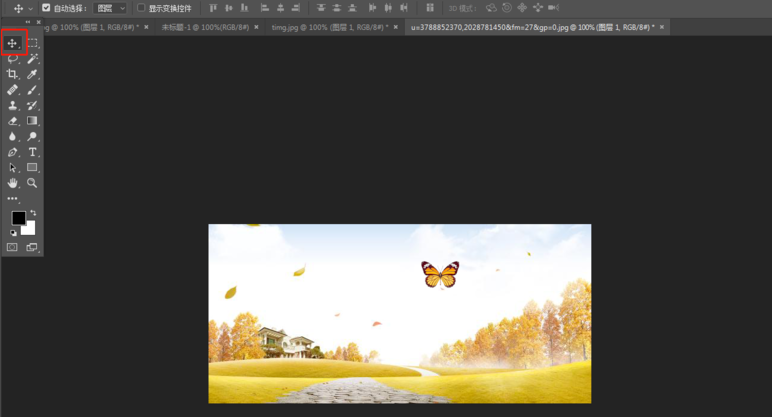Open the 图层 auto-select dropdown
This screenshot has height=417, width=772.
(110, 8)
